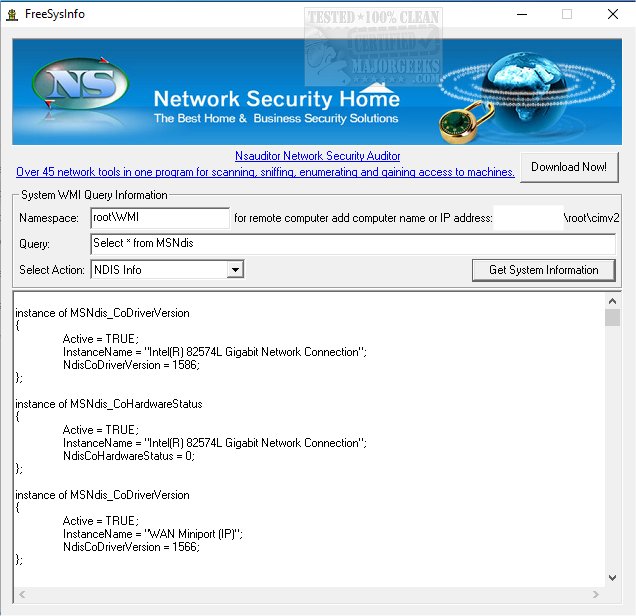Click the 'Namespace:' label

pos(49,218)
